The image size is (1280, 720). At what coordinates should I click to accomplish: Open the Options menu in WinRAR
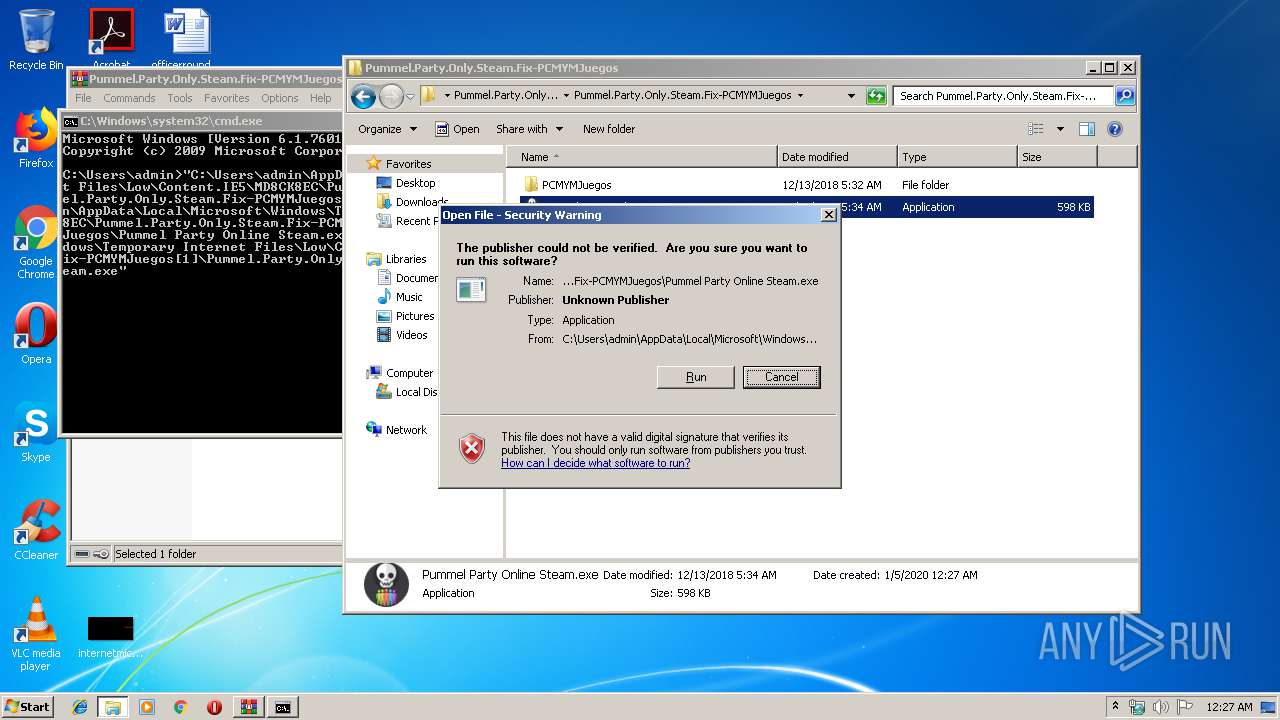(x=280, y=98)
